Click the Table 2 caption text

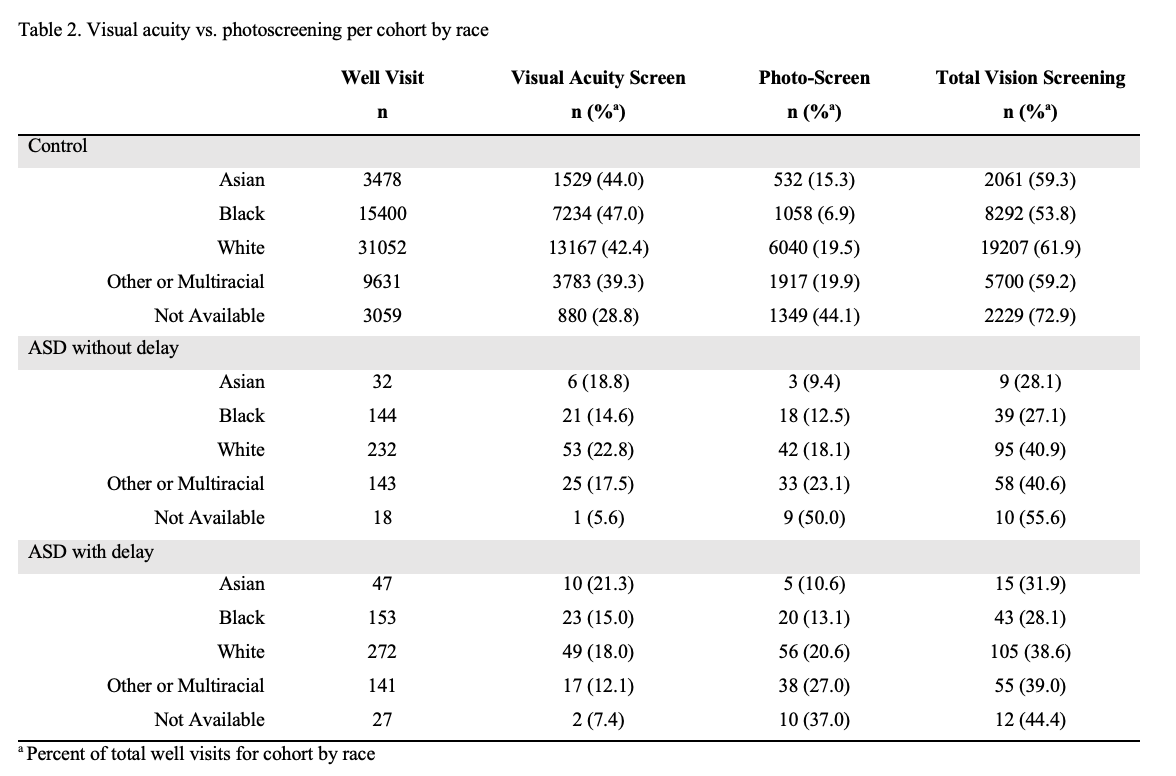pos(254,30)
